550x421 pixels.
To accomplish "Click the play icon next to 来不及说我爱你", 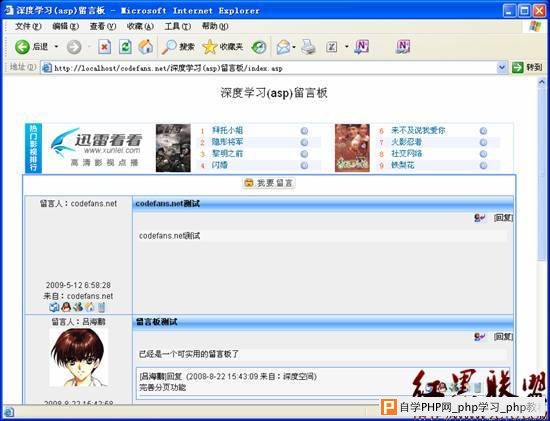I will pos(483,131).
